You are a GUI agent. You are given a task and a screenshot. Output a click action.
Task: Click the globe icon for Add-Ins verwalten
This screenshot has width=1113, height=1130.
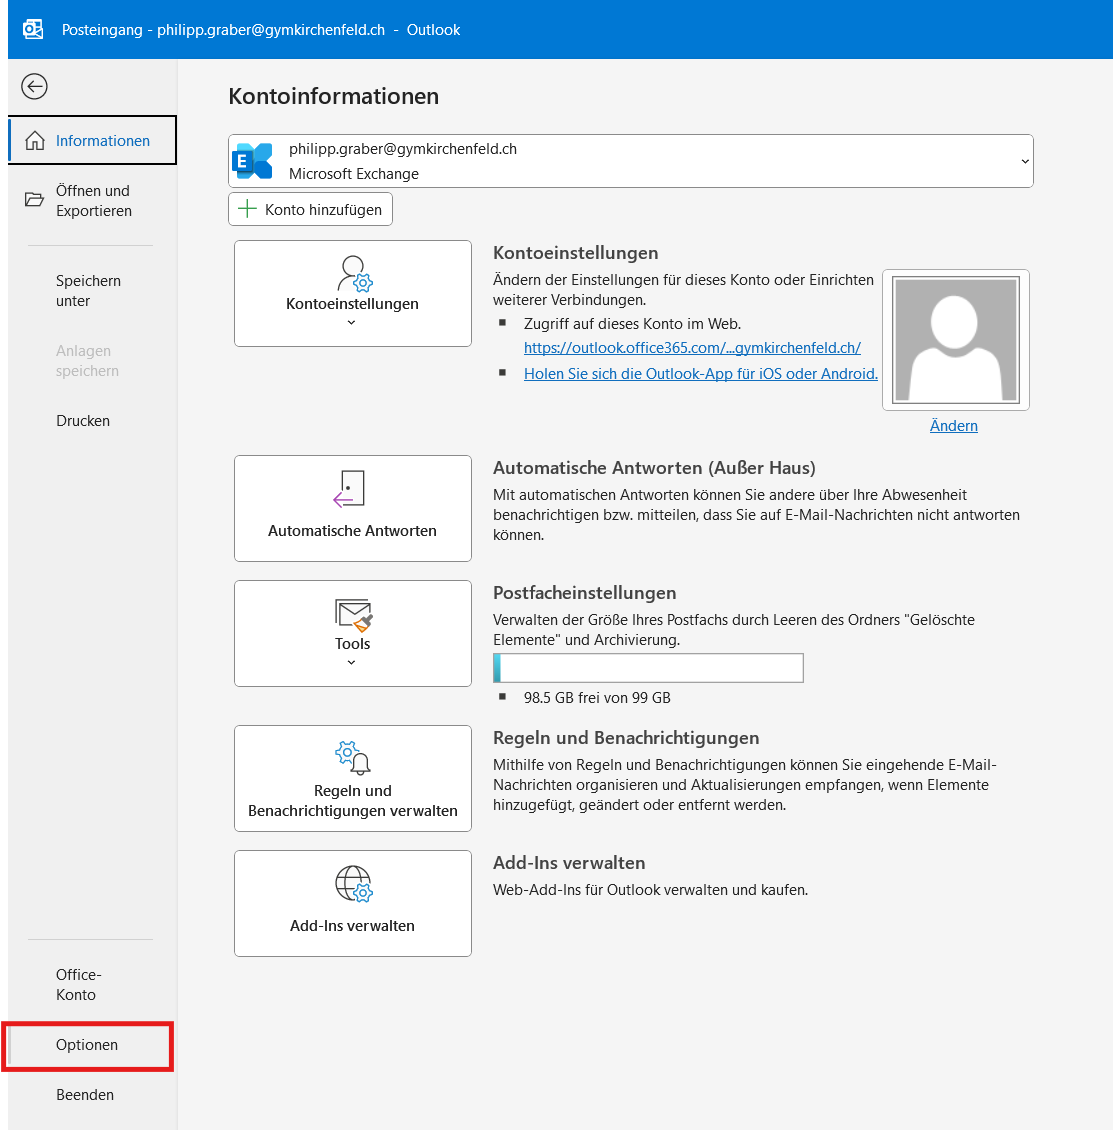pos(353,884)
